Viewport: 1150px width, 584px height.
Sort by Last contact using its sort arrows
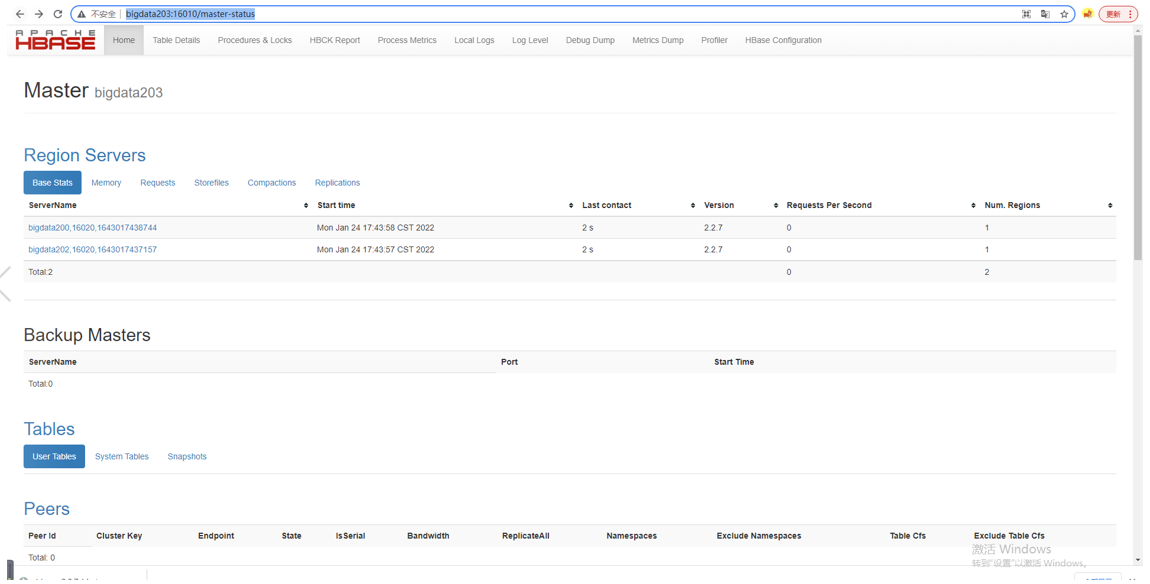[x=692, y=205]
